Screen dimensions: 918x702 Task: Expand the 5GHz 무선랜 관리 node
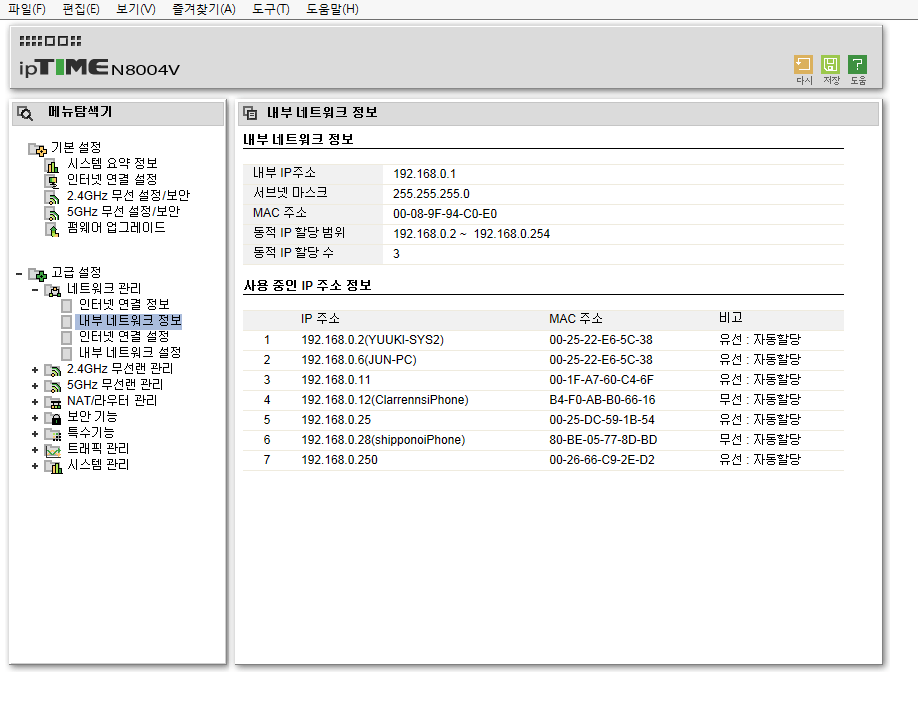click(35, 386)
